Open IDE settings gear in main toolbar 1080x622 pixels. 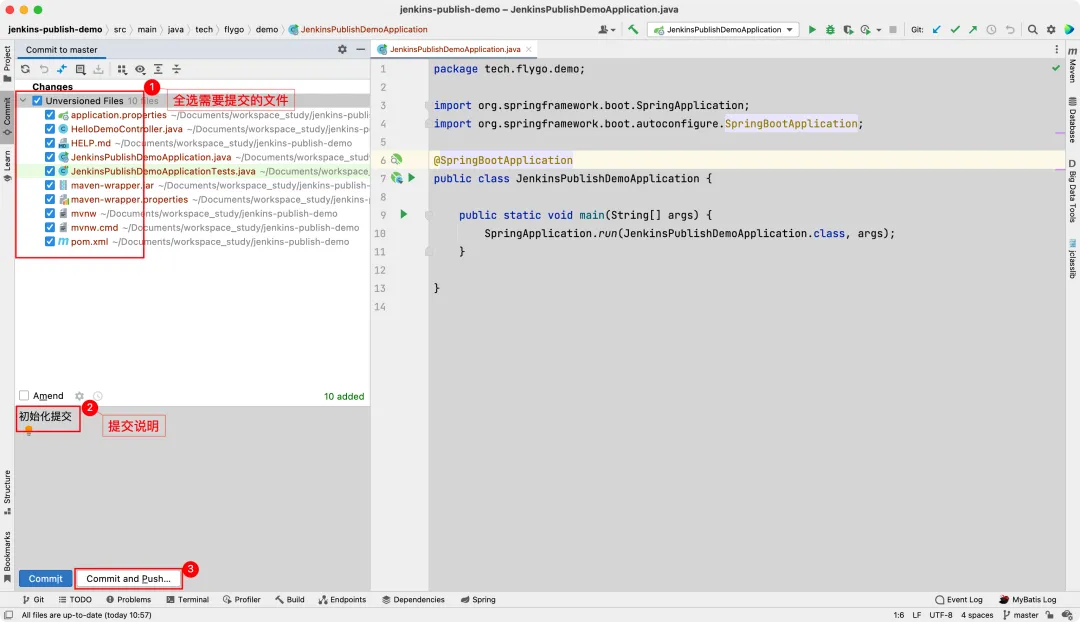(1051, 30)
